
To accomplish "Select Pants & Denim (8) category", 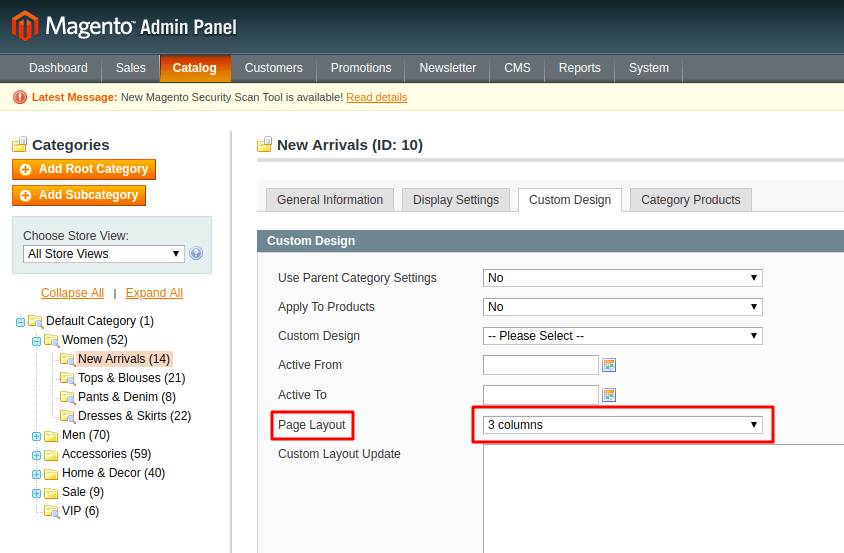I will pos(127,397).
